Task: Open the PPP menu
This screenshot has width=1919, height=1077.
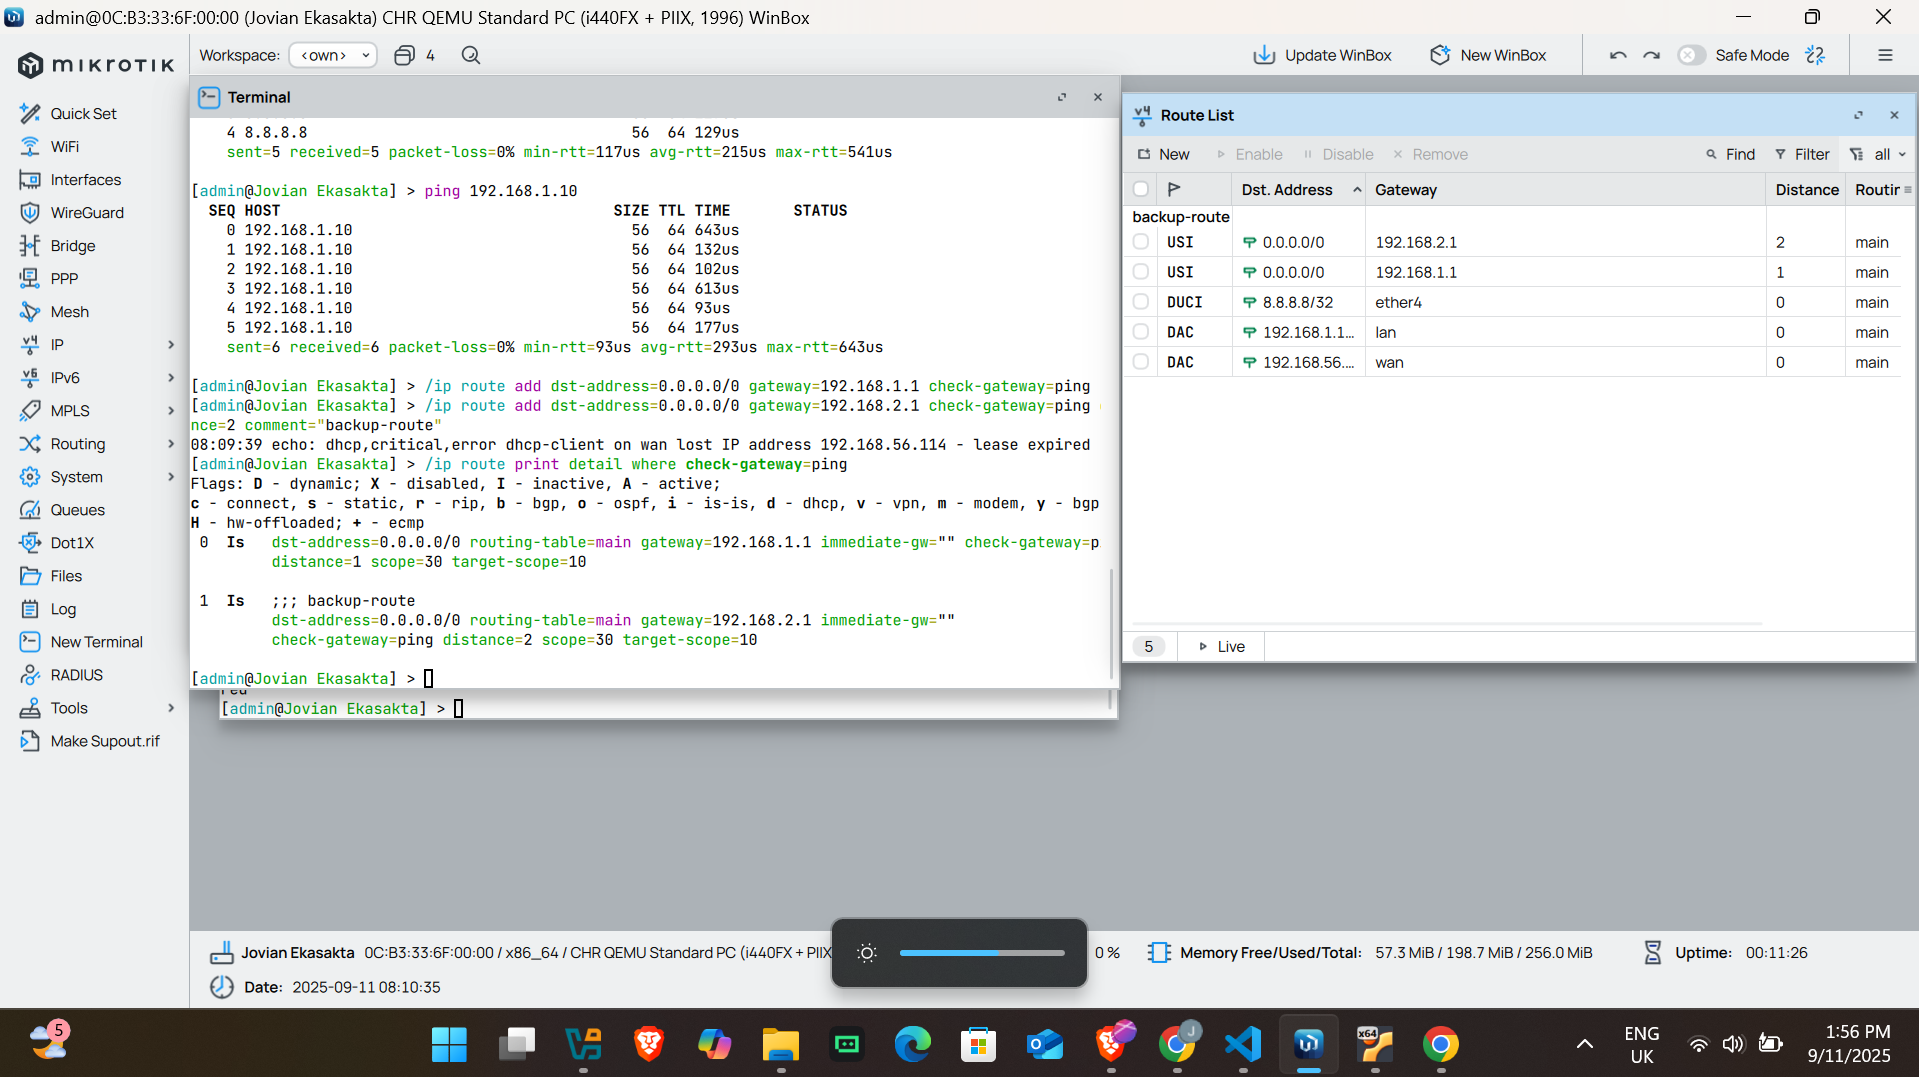Action: [x=64, y=278]
